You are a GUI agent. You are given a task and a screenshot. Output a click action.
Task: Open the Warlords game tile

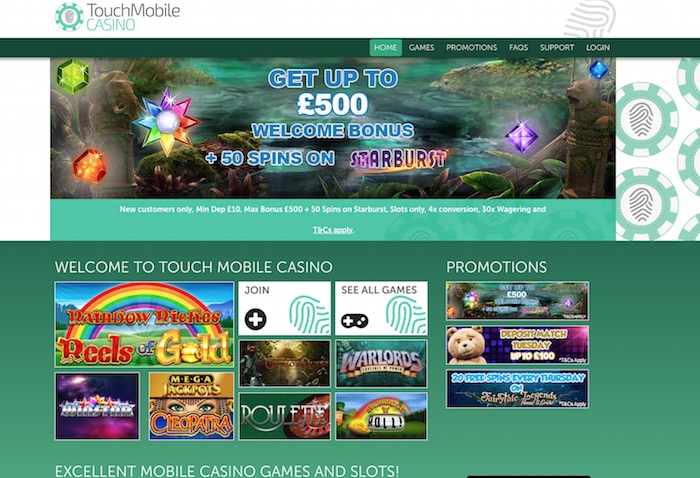coord(381,363)
